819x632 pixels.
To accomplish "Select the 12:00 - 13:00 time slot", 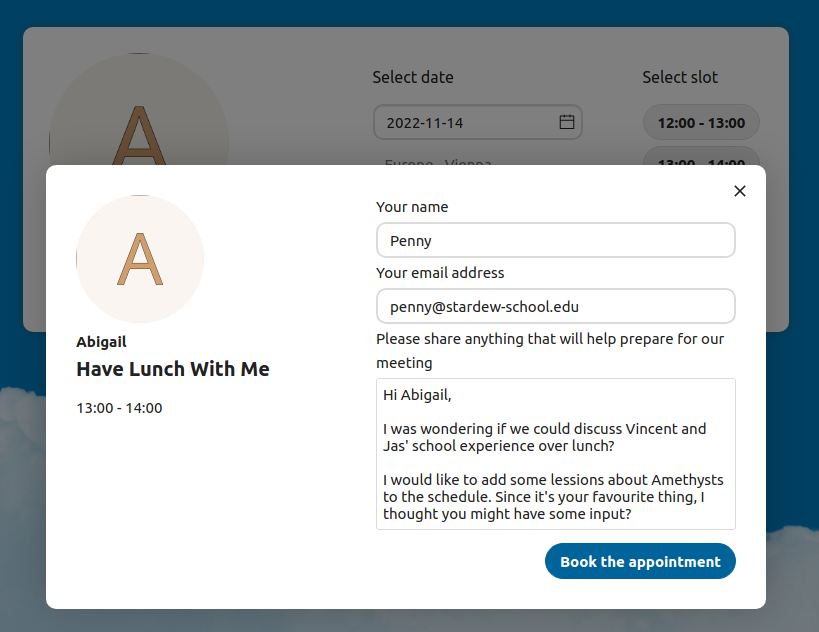I will pos(700,122).
